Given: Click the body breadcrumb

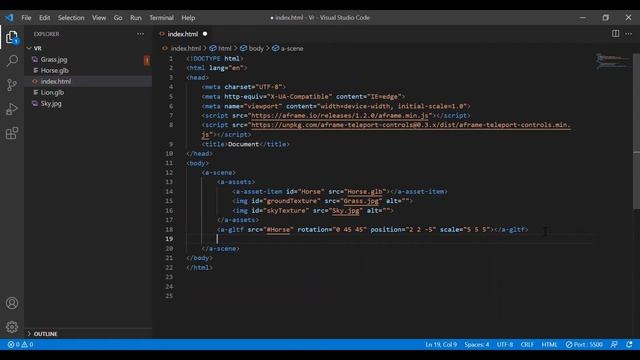Looking at the screenshot, I should (256, 49).
